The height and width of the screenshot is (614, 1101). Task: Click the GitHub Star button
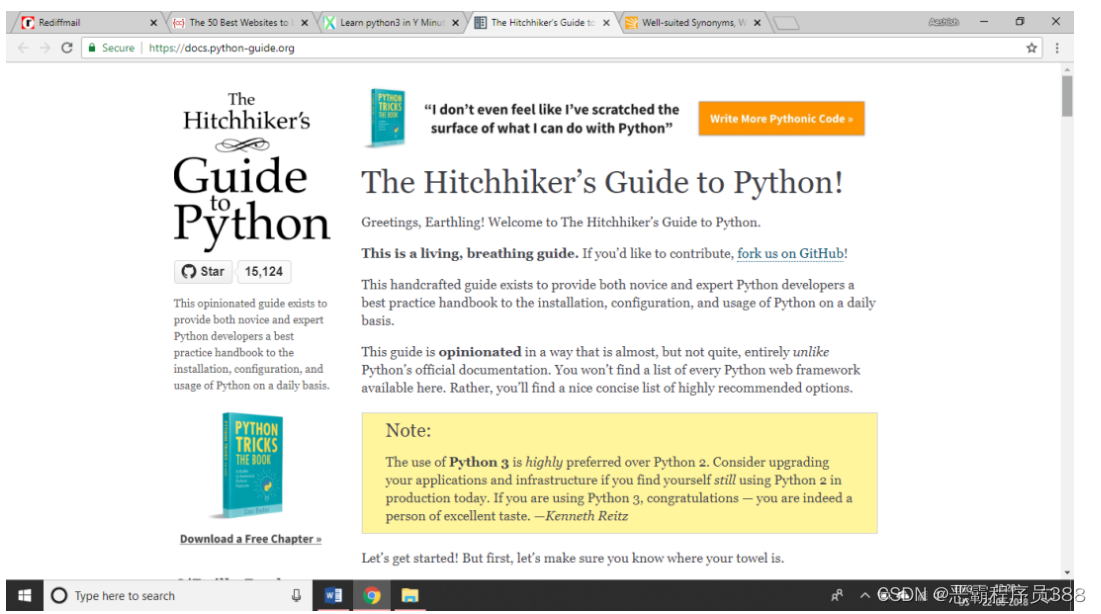(203, 271)
